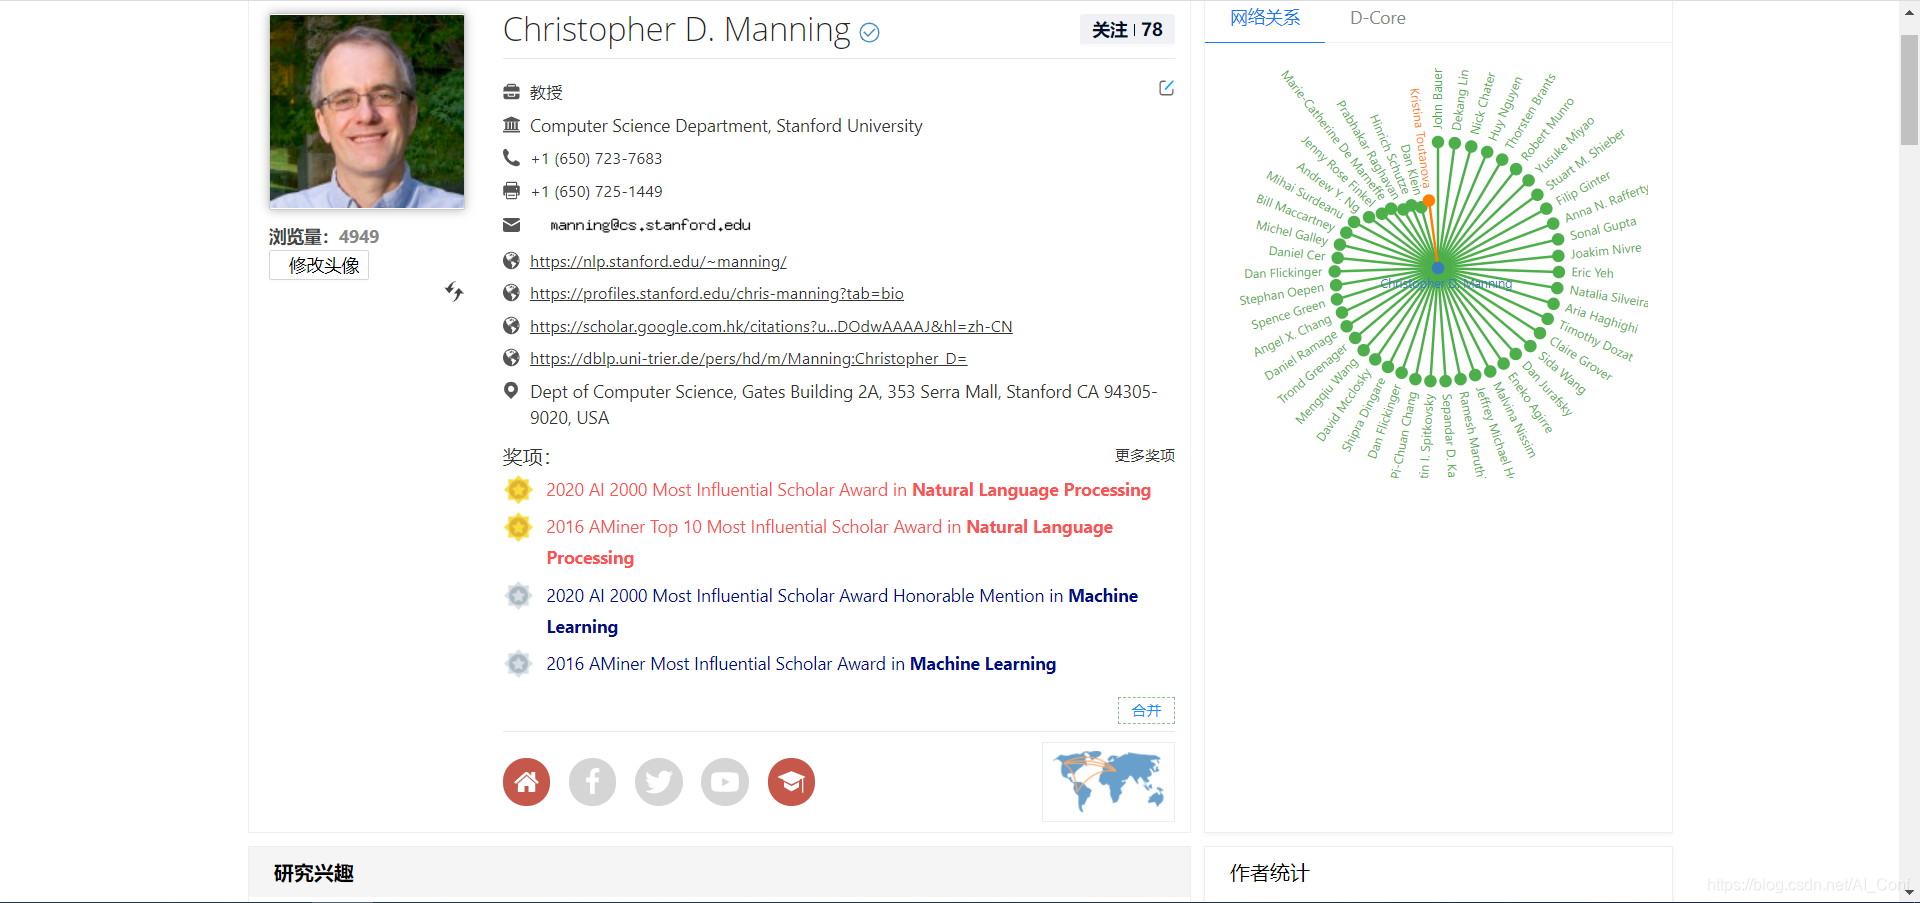This screenshot has width=1920, height=903.
Task: Click the page's vertical scrollbar thumb
Action: click(x=1909, y=90)
